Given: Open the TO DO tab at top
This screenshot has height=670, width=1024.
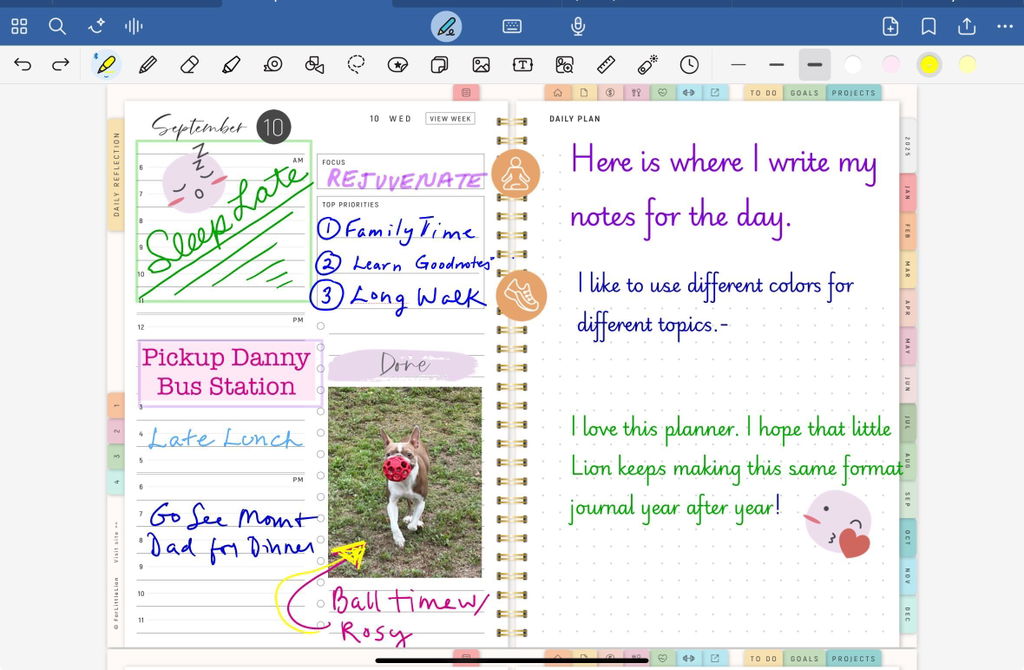Looking at the screenshot, I should tap(763, 93).
